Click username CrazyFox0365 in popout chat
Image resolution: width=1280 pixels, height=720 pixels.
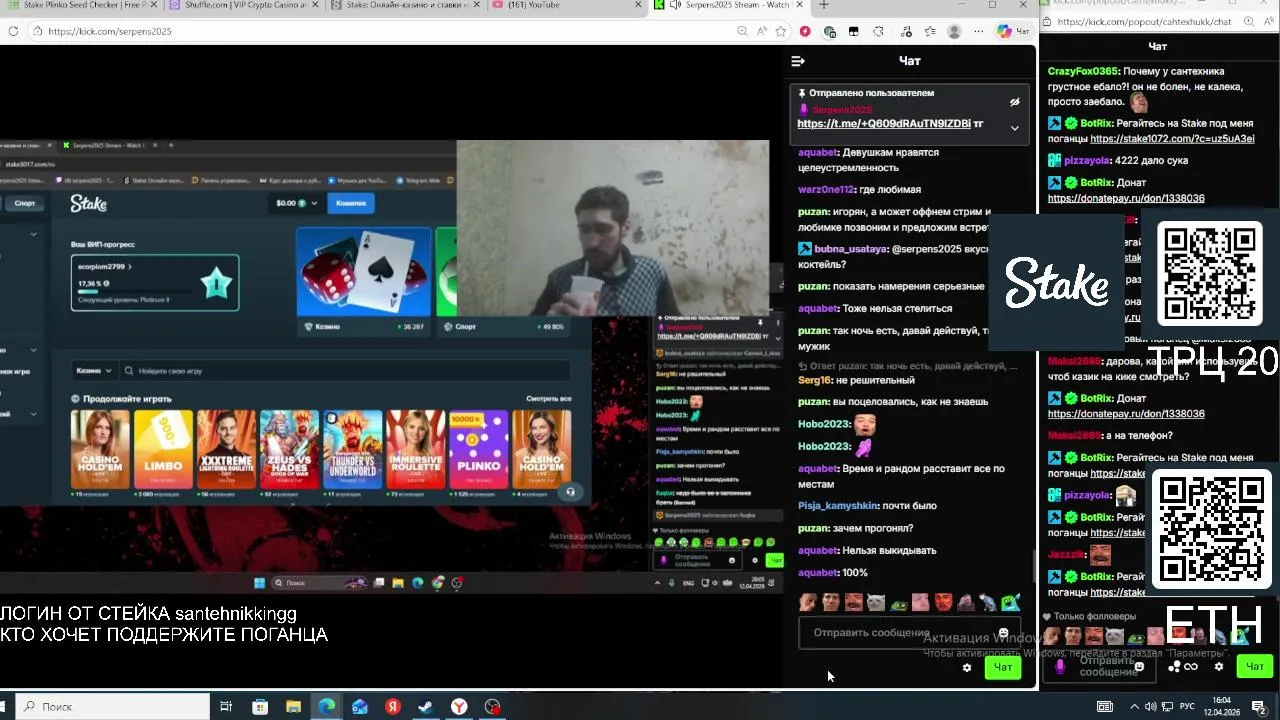click(x=1083, y=71)
